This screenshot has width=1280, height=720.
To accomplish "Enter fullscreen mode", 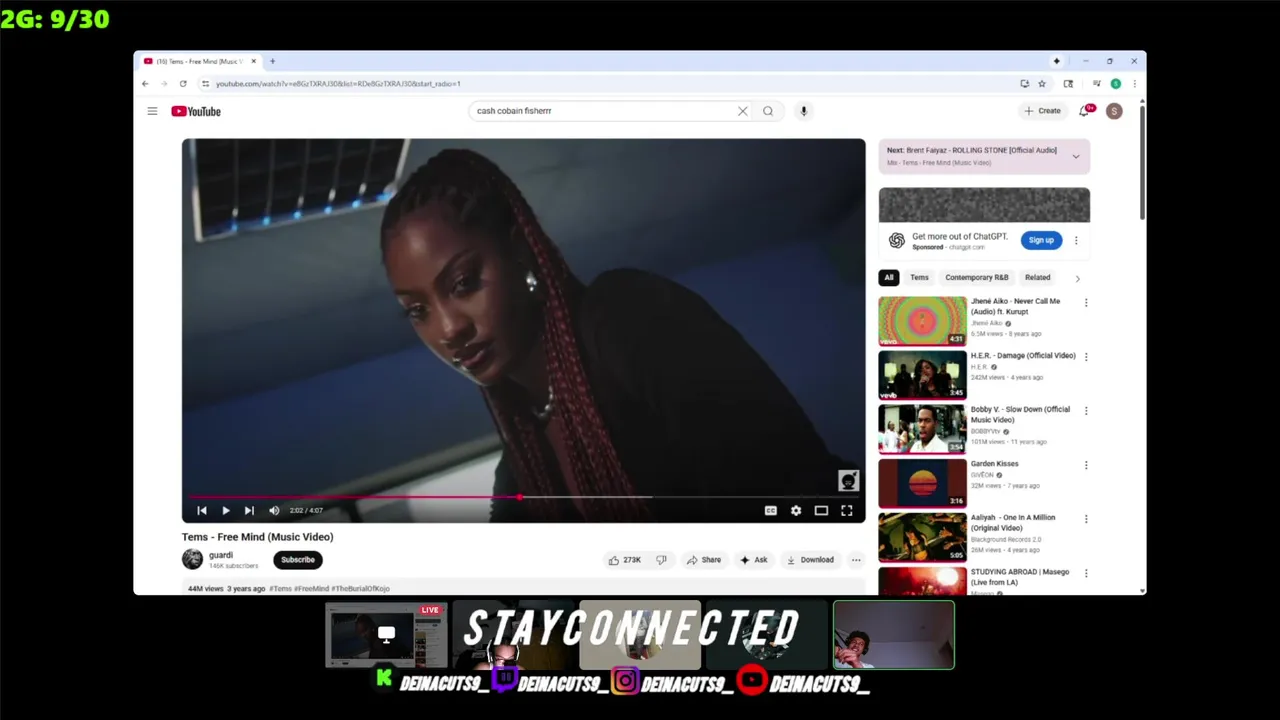I will point(847,510).
